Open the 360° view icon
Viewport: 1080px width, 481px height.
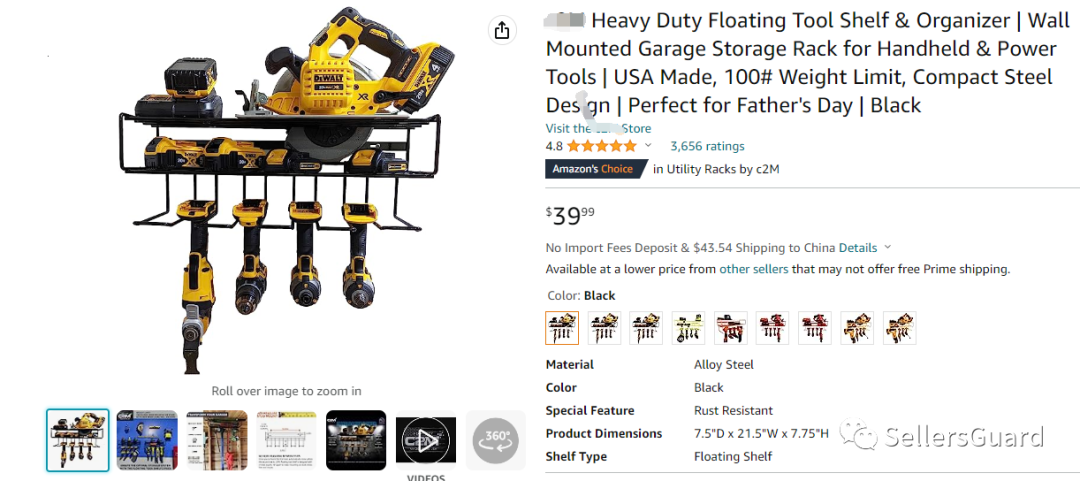[x=496, y=439]
